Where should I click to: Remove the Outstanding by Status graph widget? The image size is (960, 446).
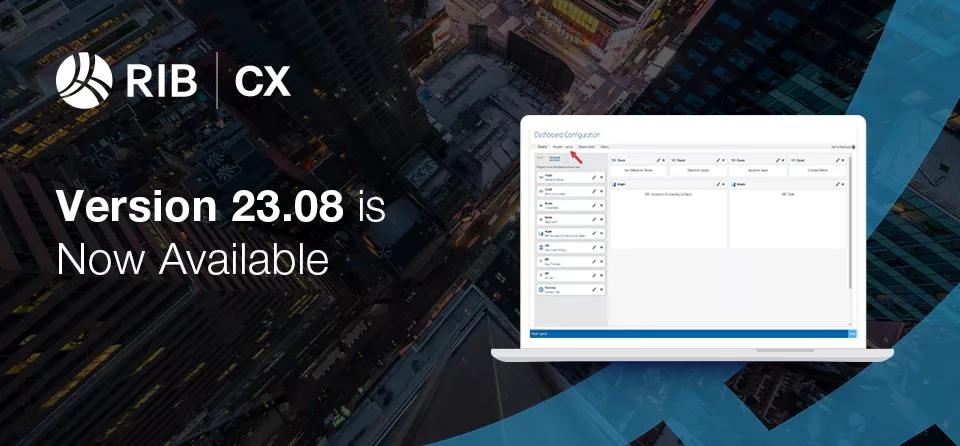[x=724, y=184]
